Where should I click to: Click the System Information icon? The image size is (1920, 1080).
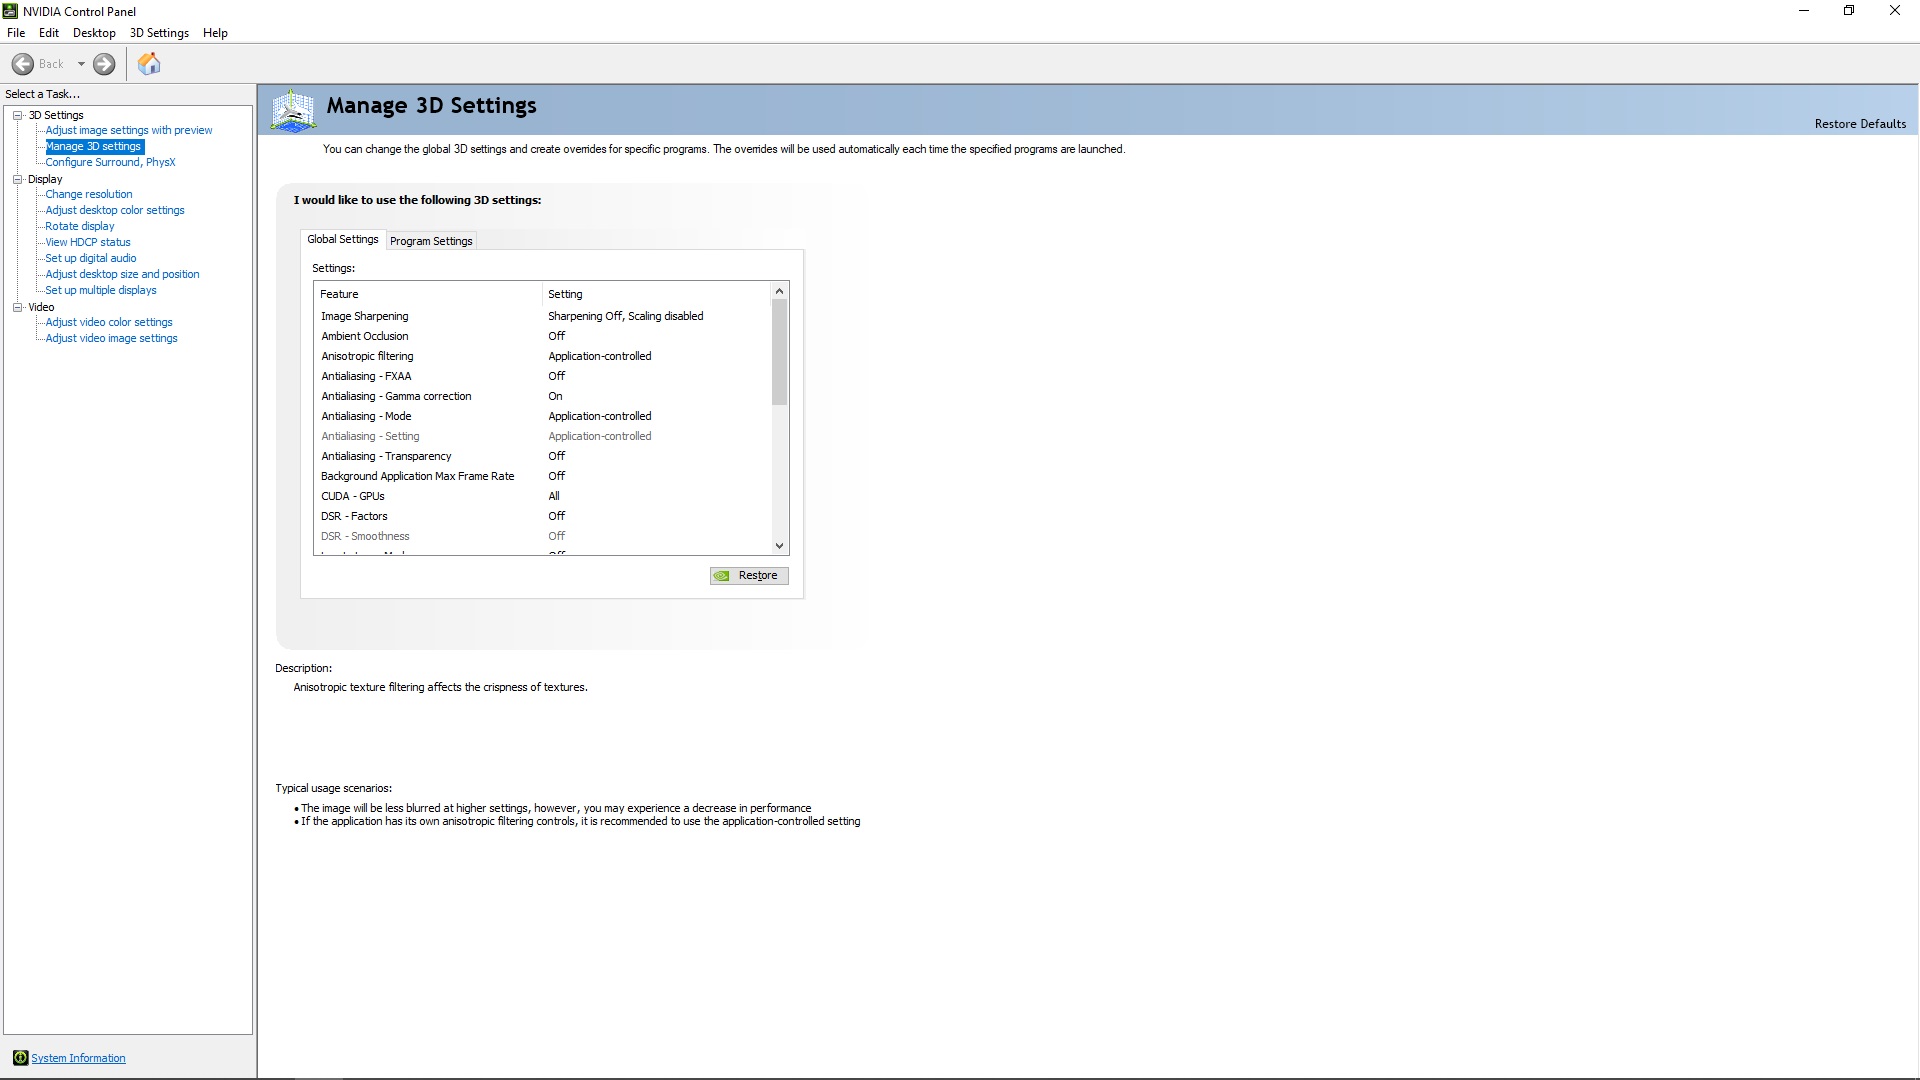click(20, 1058)
